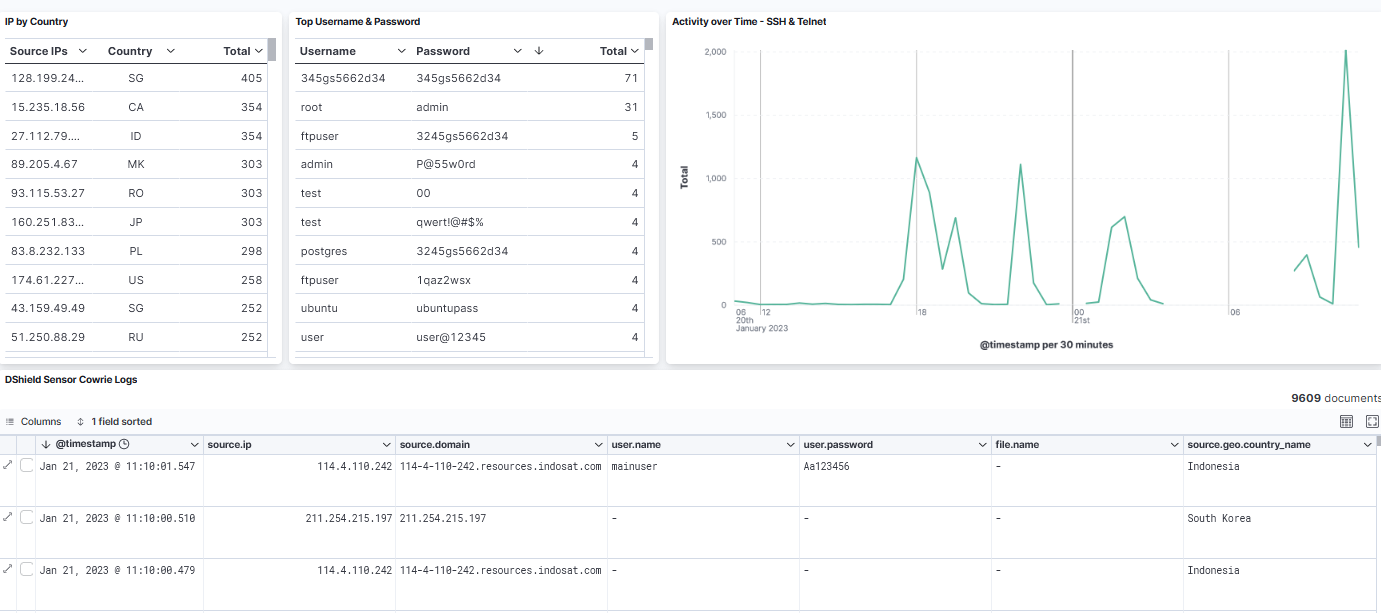1381x613 pixels.
Task: Enter fullscreen mode for Cowrie Logs table
Action: [1372, 422]
